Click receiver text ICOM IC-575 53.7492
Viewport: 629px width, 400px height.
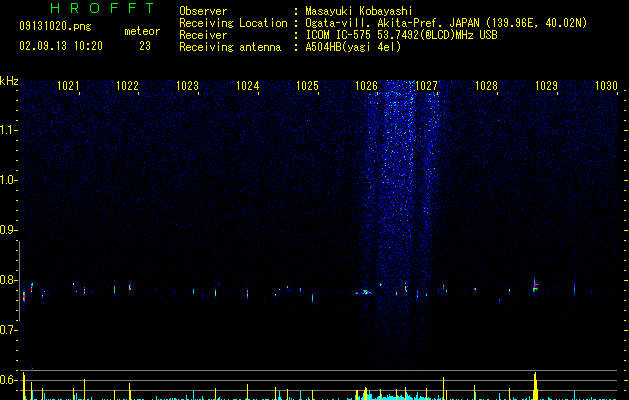tap(401, 35)
